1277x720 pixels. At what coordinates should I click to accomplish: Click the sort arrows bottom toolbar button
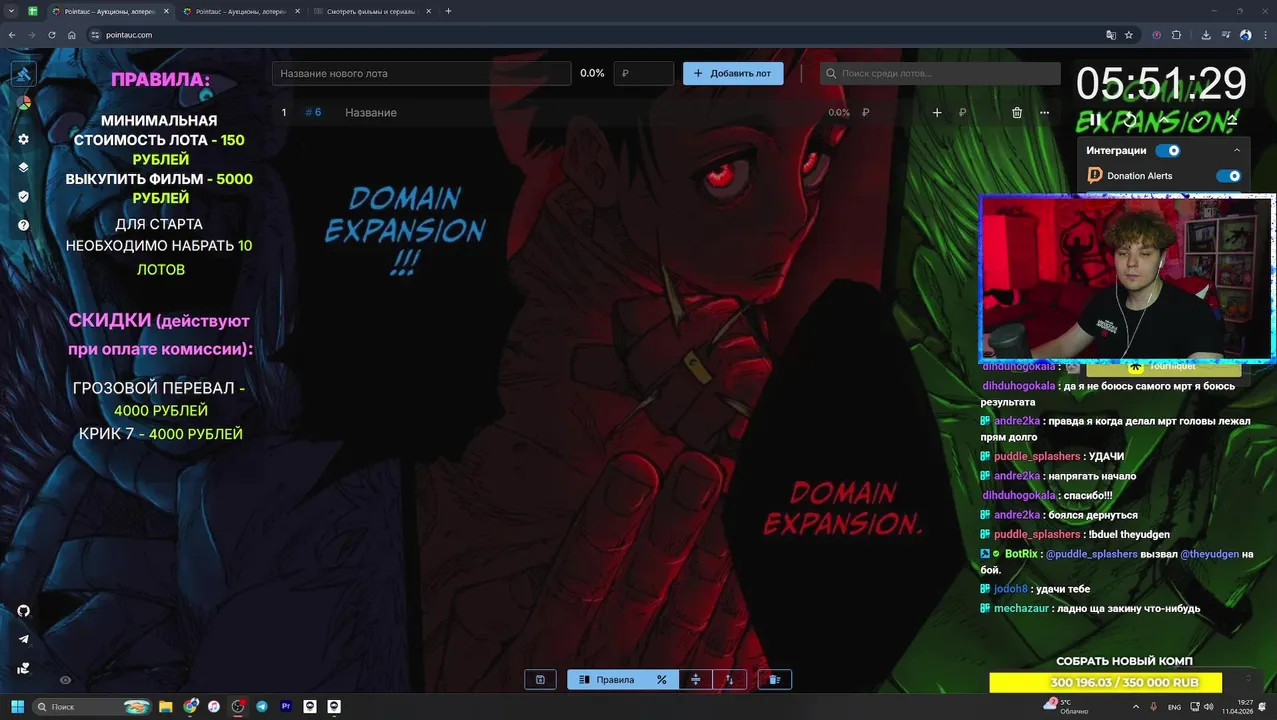click(x=729, y=680)
